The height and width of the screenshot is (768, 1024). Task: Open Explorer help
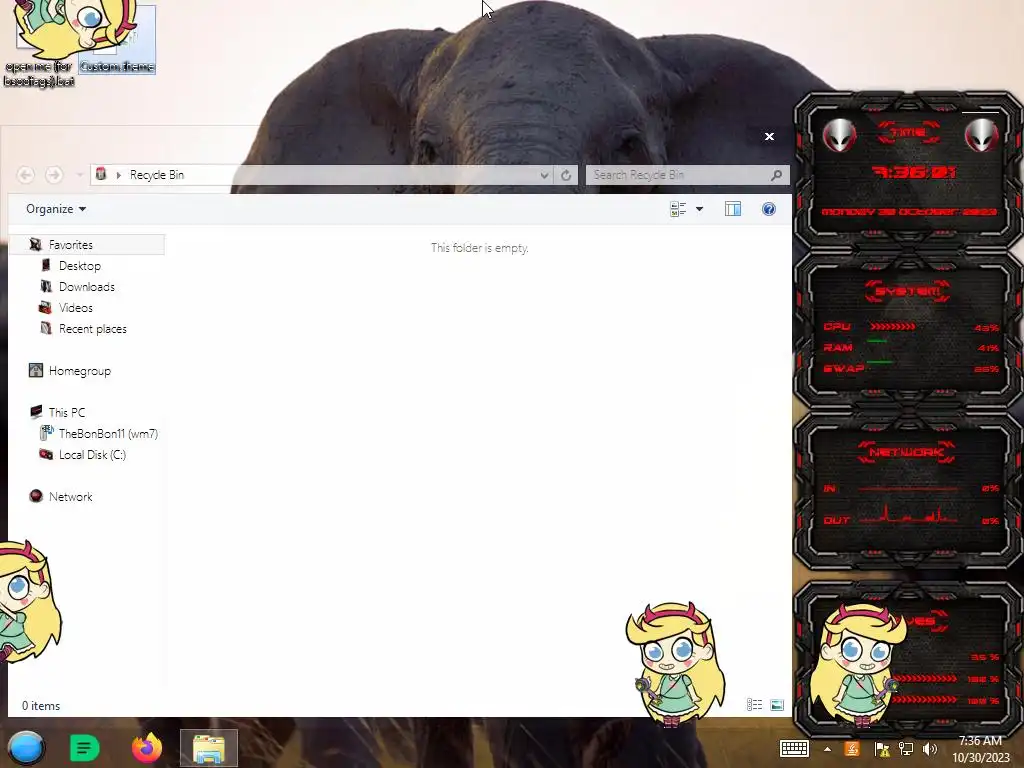click(x=769, y=209)
